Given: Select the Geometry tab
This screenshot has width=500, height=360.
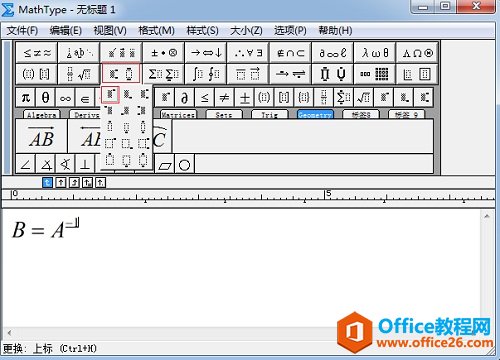Looking at the screenshot, I should point(315,115).
